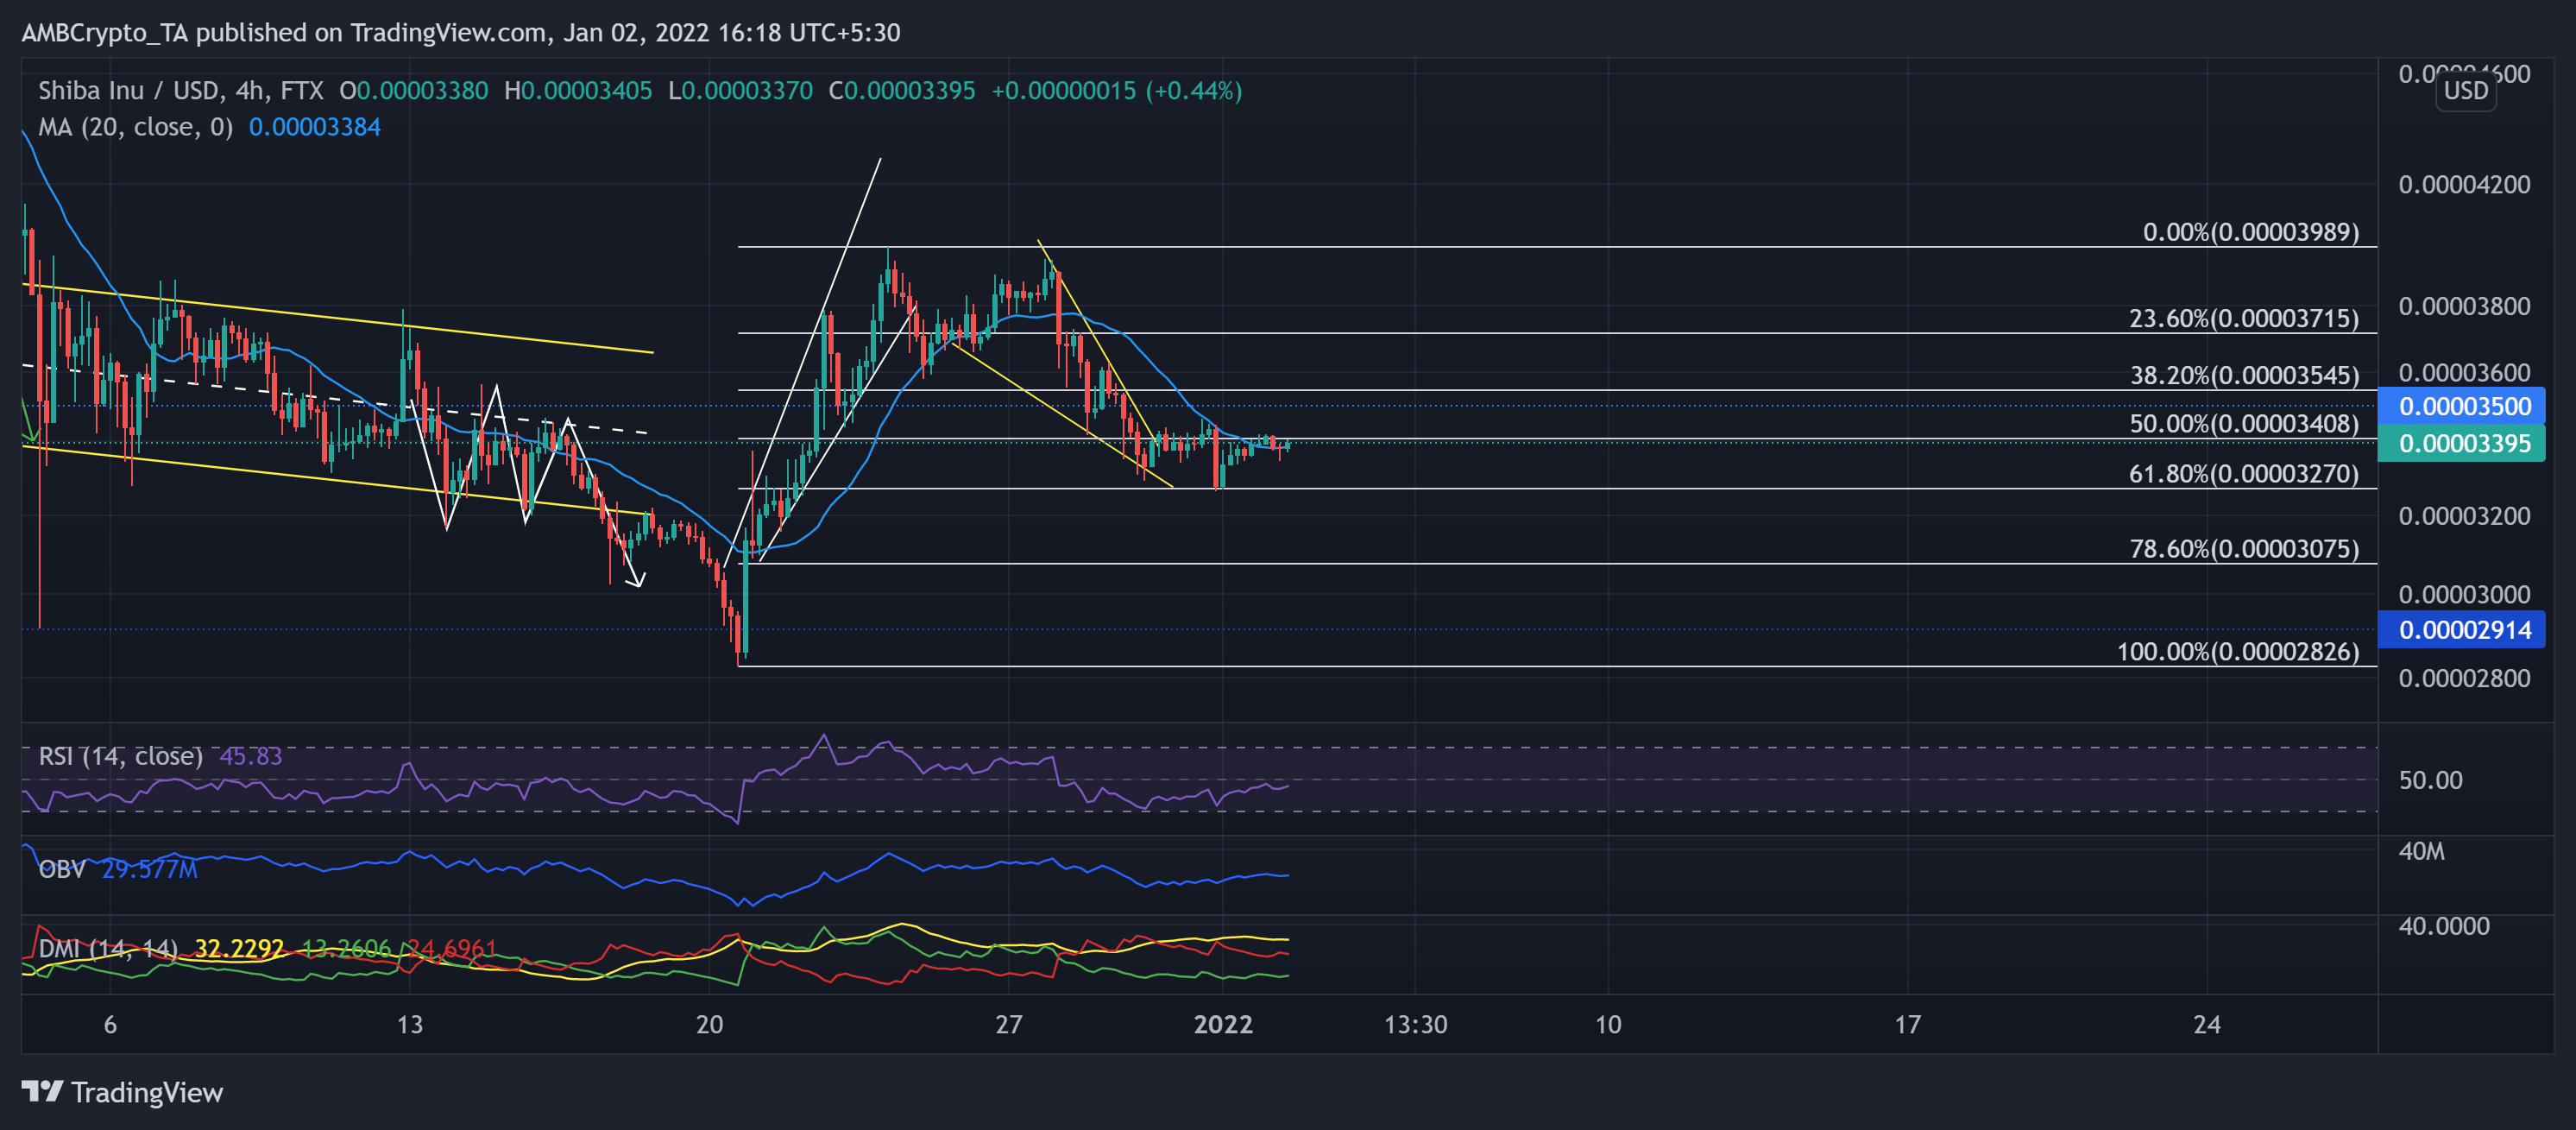Click the TradingView logo at bottom left
The width and height of the screenshot is (2576, 1130).
pyautogui.click(x=125, y=1093)
